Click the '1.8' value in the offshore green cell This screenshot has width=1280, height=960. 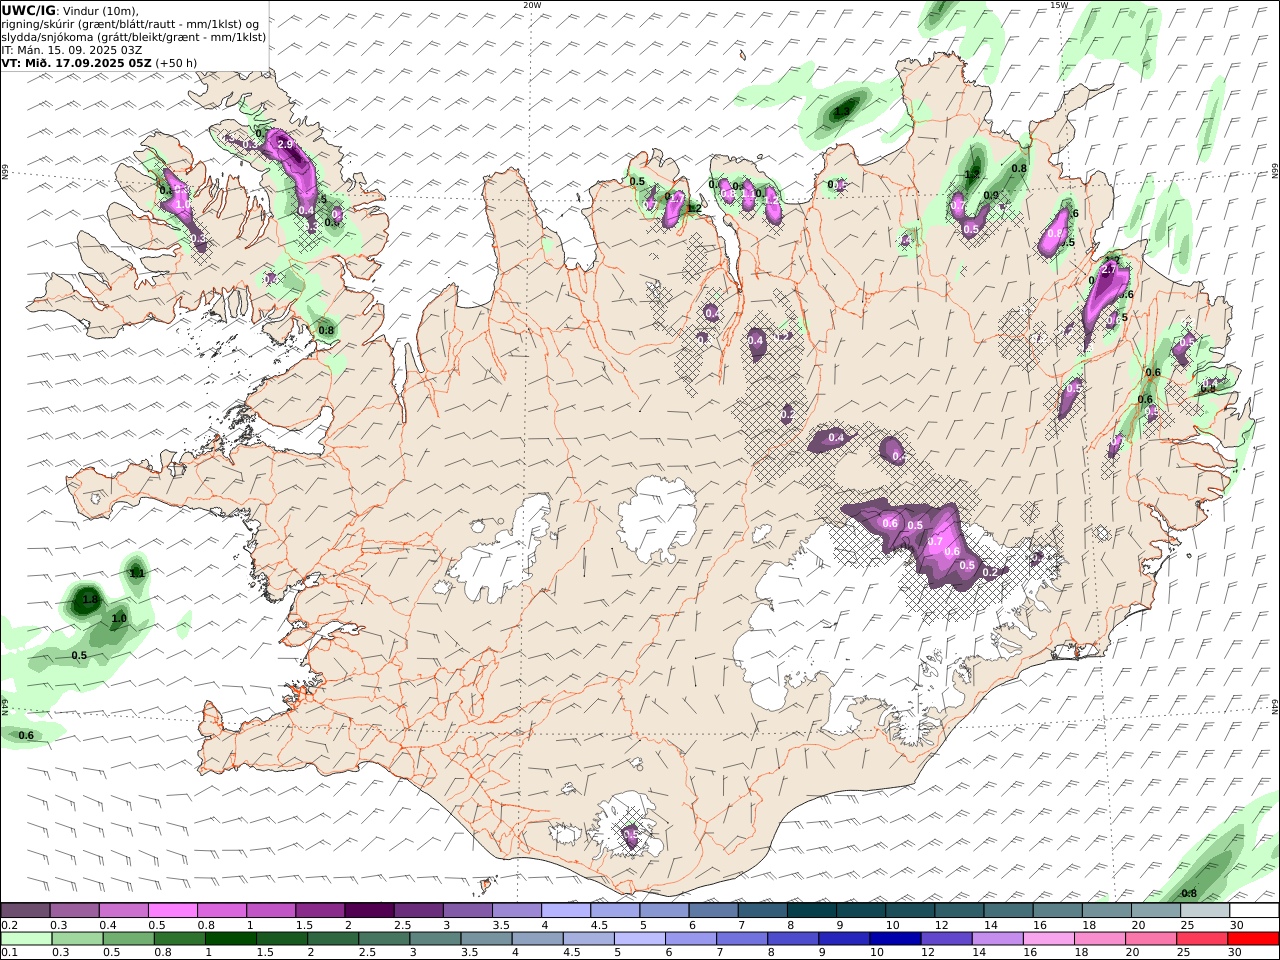tap(90, 600)
